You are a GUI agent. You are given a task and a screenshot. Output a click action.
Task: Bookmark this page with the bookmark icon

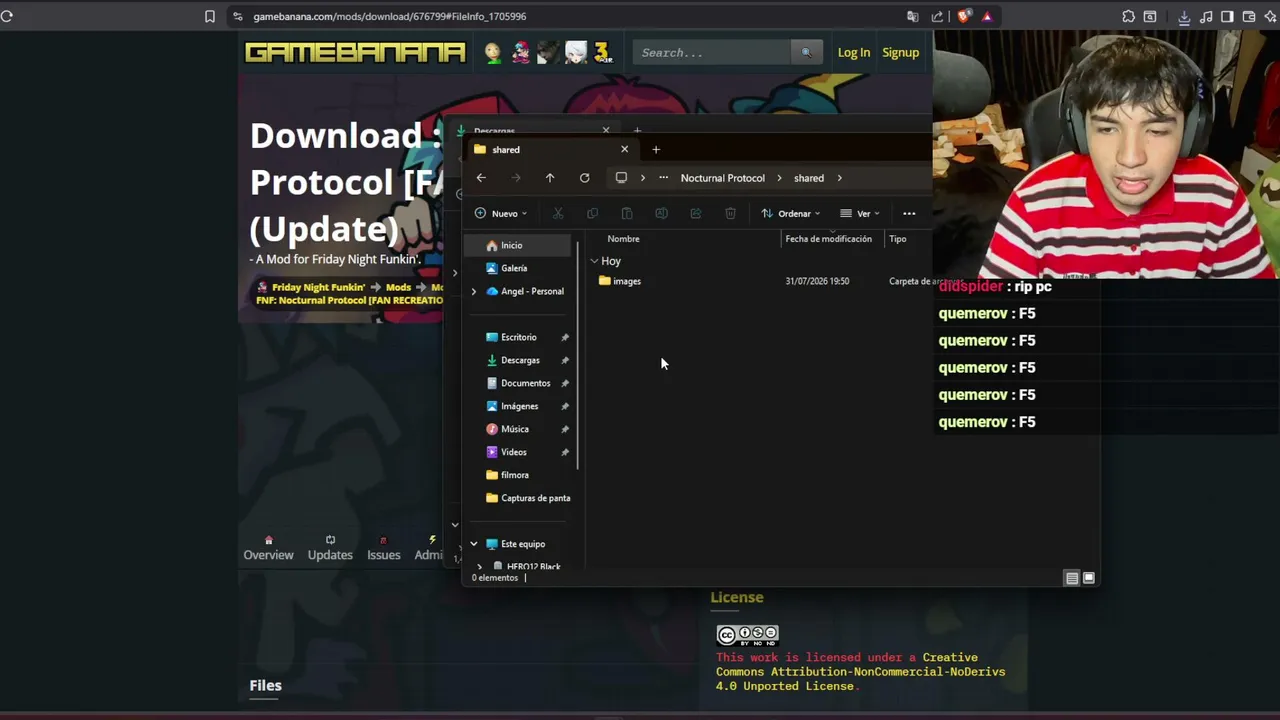point(210,16)
